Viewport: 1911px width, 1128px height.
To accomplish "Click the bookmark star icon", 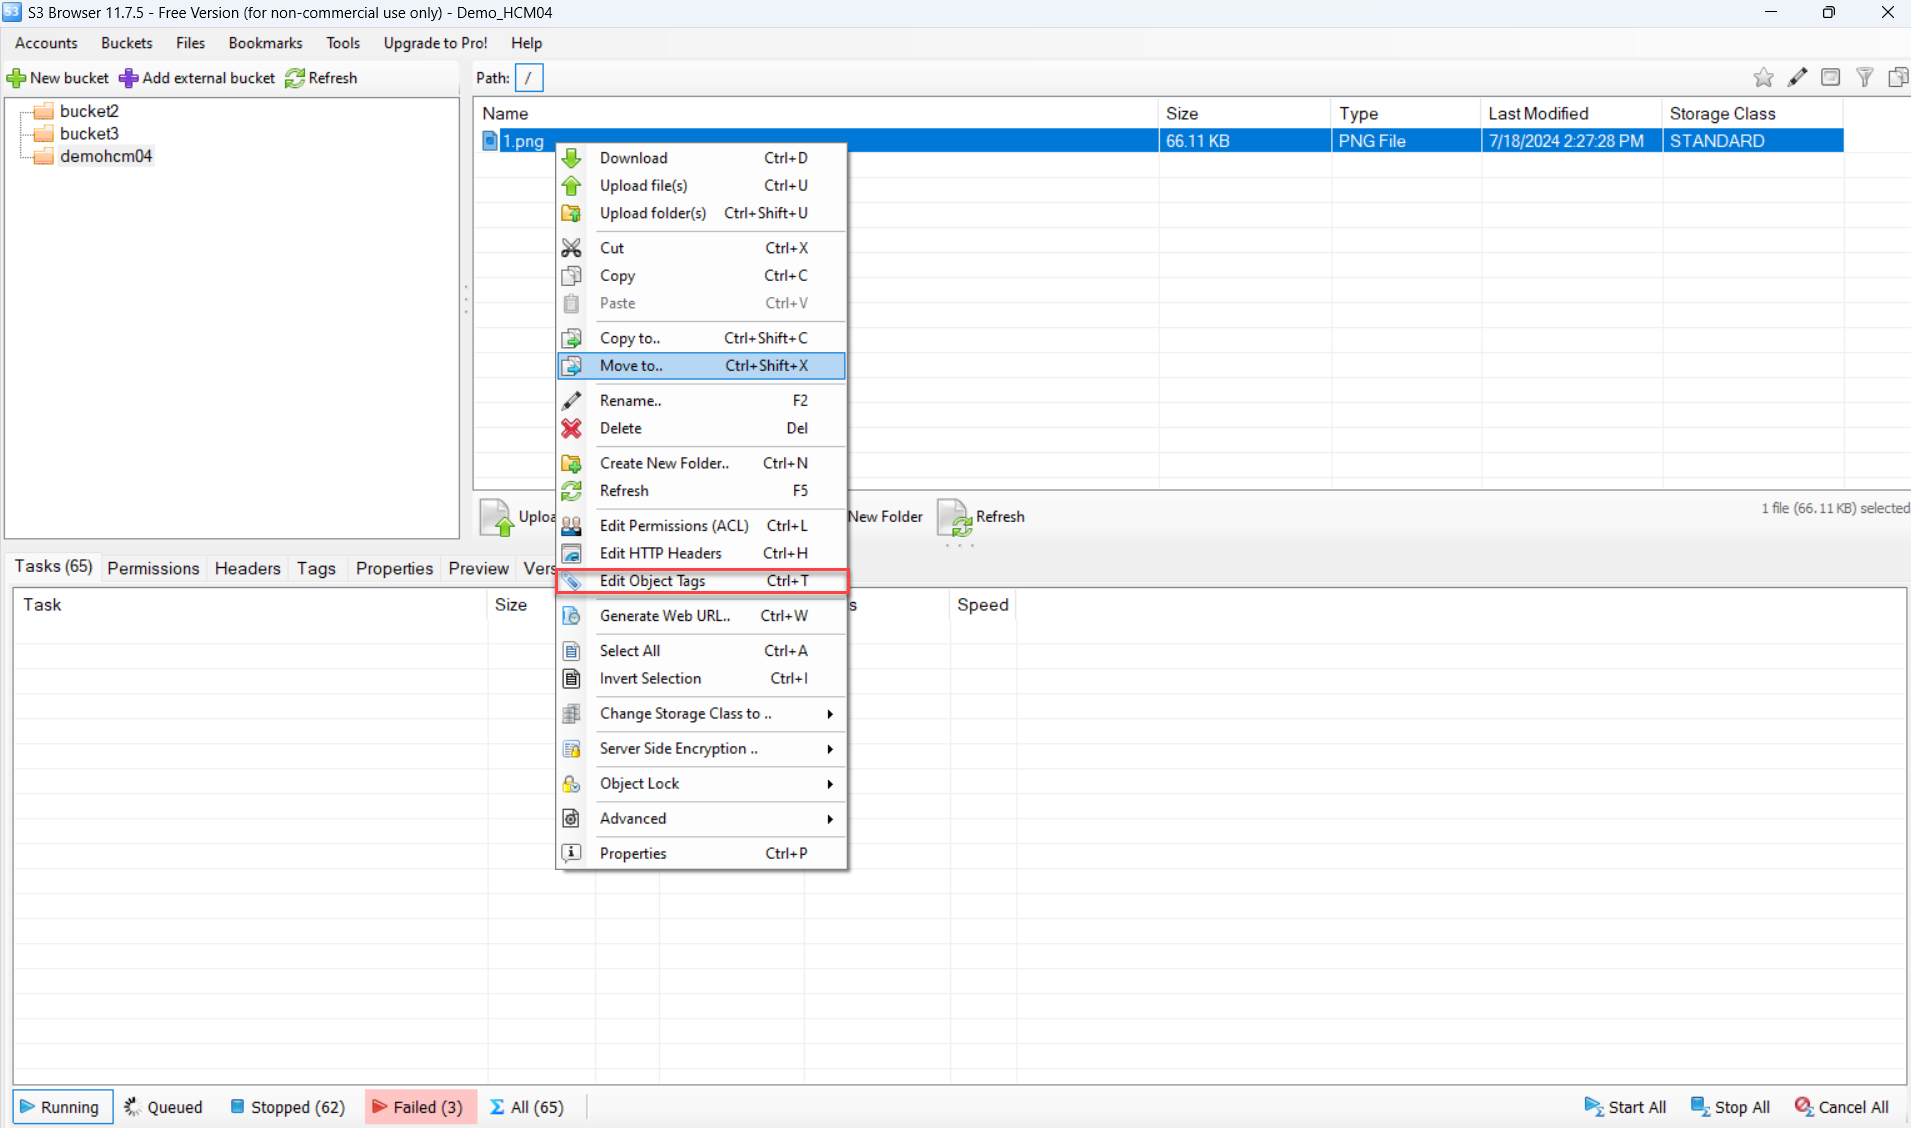I will click(x=1763, y=78).
